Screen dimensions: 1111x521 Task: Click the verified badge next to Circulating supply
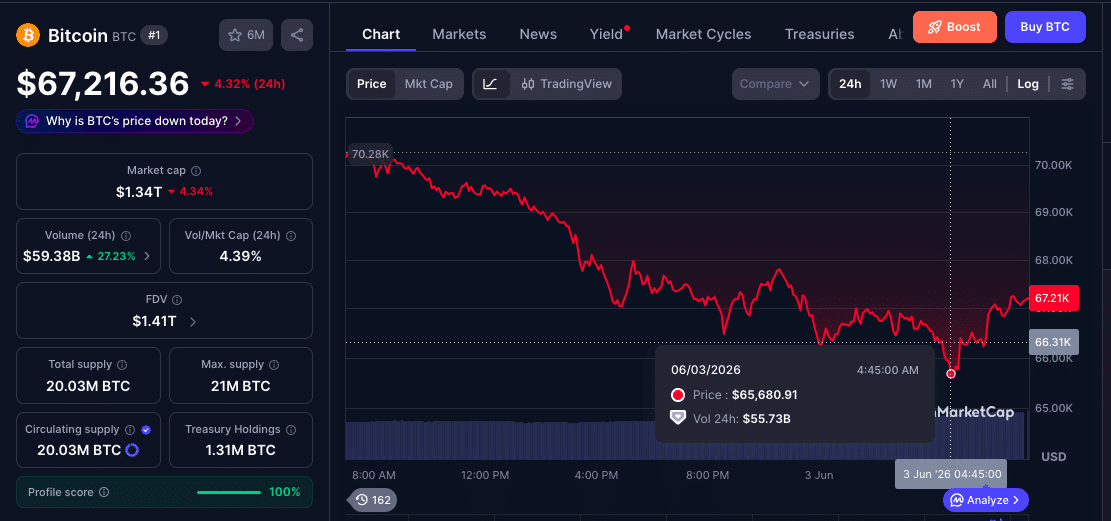click(x=146, y=430)
